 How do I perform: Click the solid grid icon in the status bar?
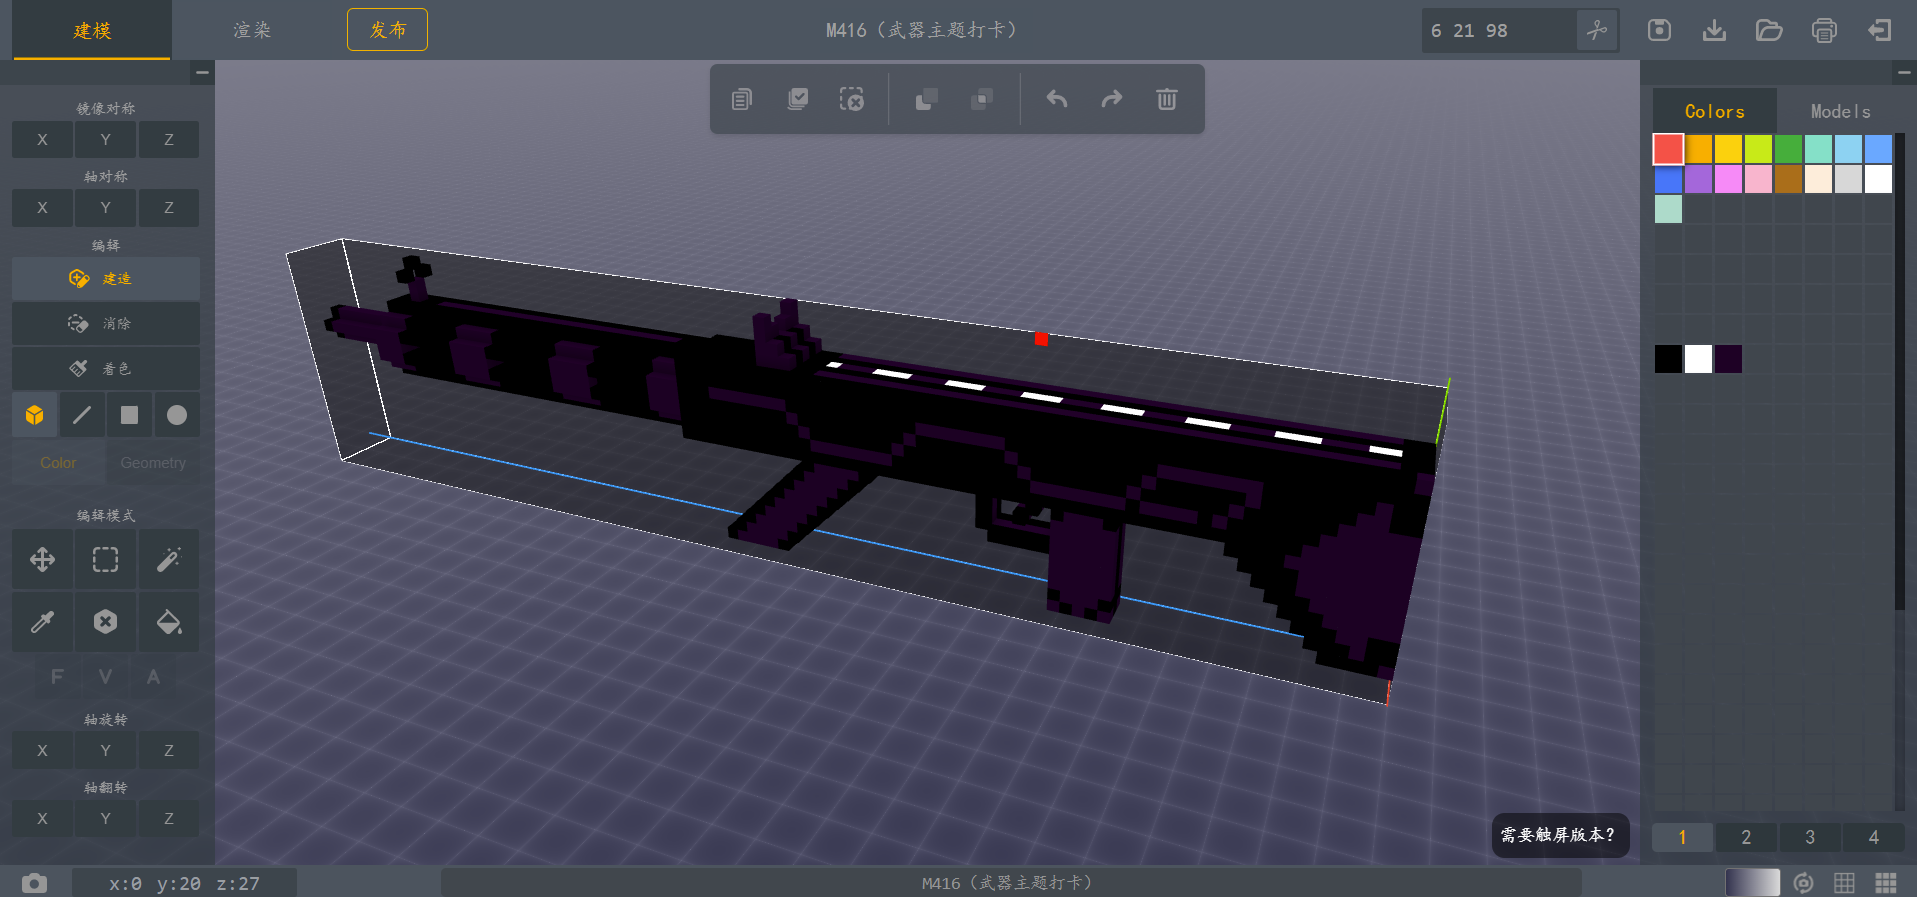(x=1886, y=883)
